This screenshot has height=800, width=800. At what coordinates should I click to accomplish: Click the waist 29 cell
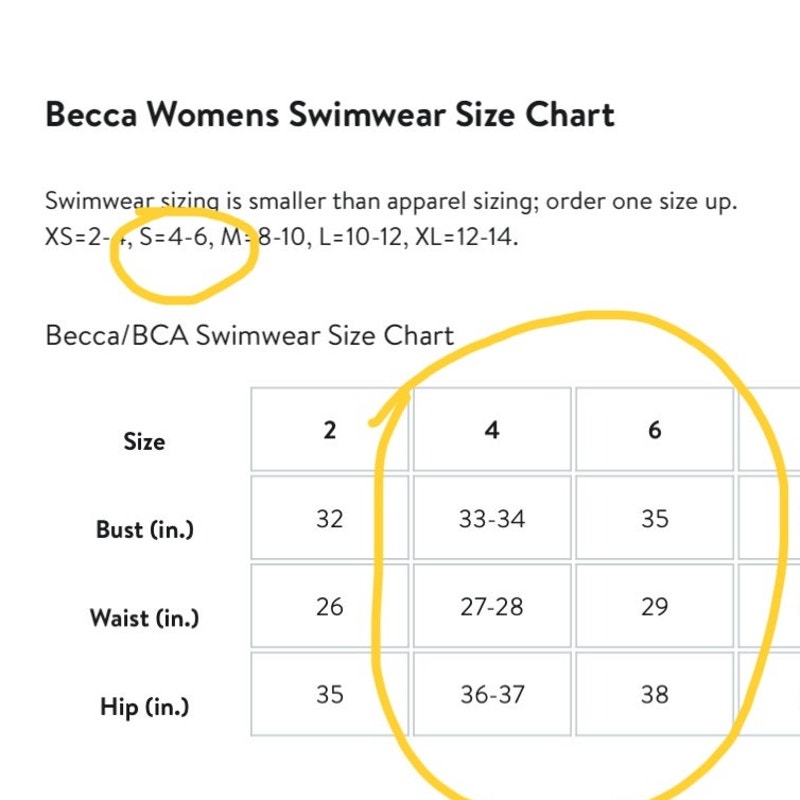655,606
